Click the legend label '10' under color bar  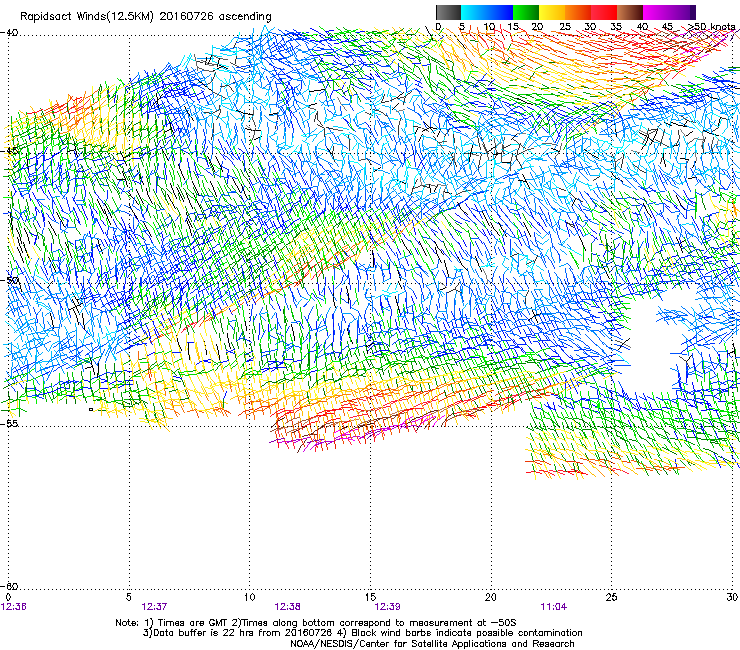[489, 26]
